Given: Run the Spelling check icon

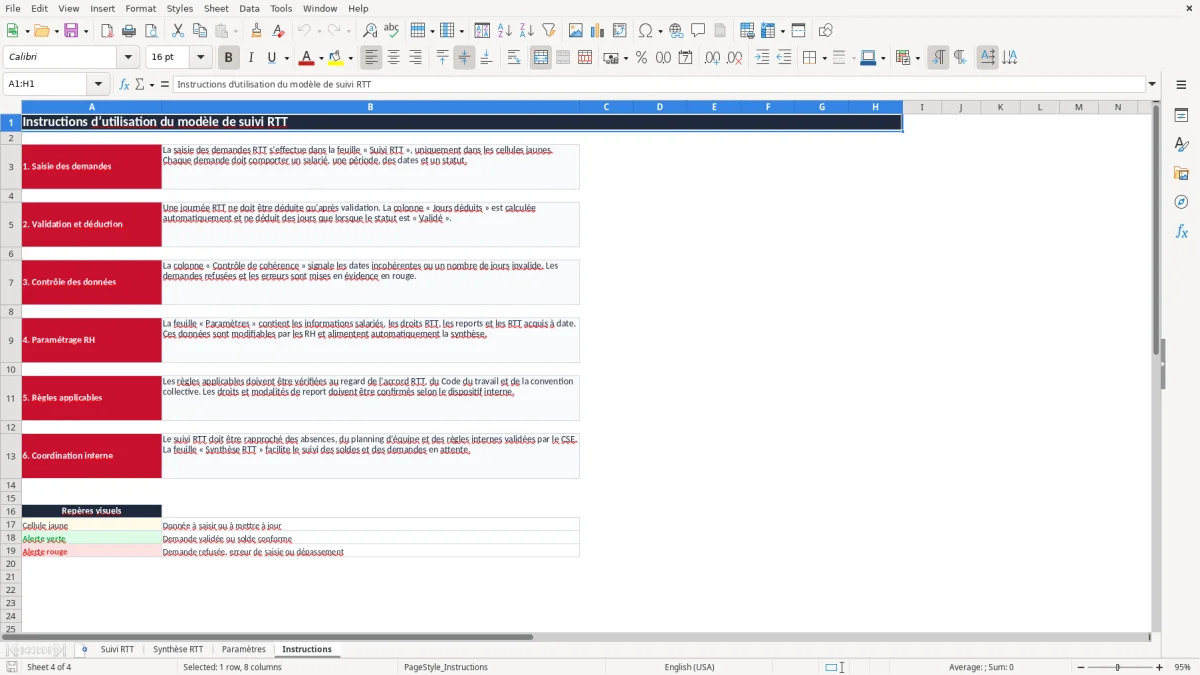Looking at the screenshot, I should (x=392, y=31).
